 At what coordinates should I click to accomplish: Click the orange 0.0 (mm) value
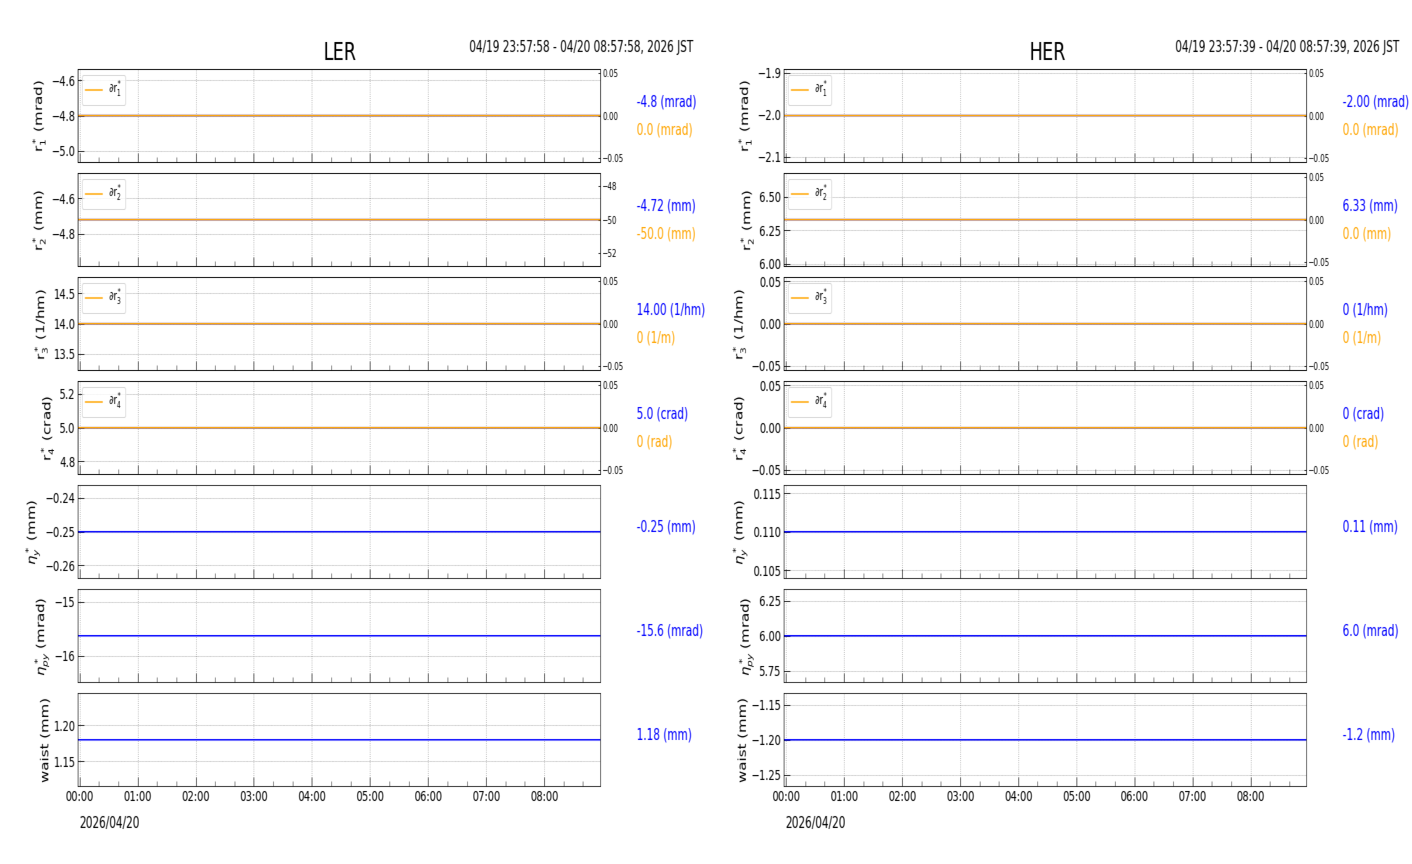coord(1366,234)
